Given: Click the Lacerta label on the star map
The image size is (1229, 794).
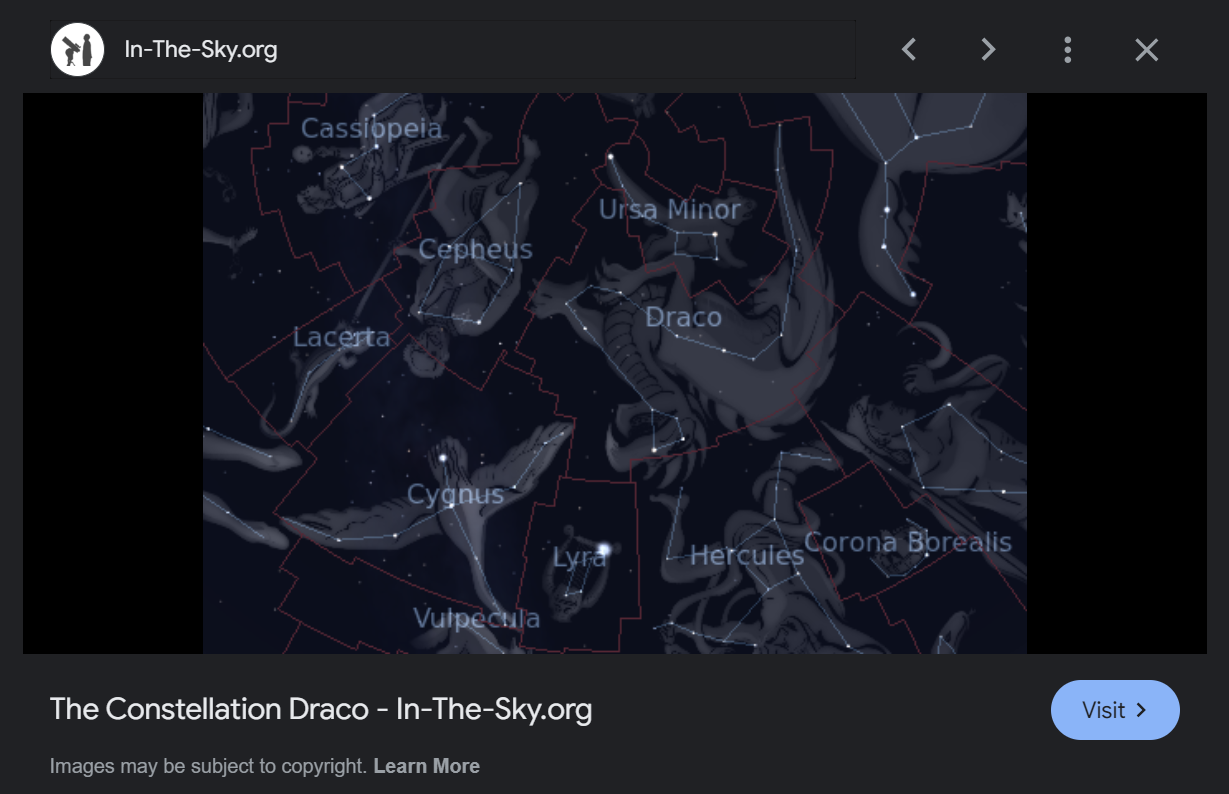Looking at the screenshot, I should coord(341,337).
